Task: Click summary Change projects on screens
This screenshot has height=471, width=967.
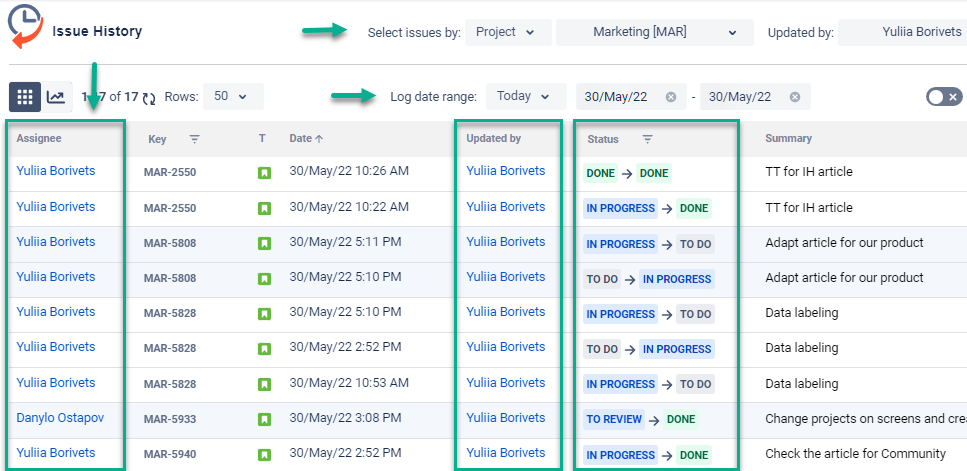Action: 866,419
